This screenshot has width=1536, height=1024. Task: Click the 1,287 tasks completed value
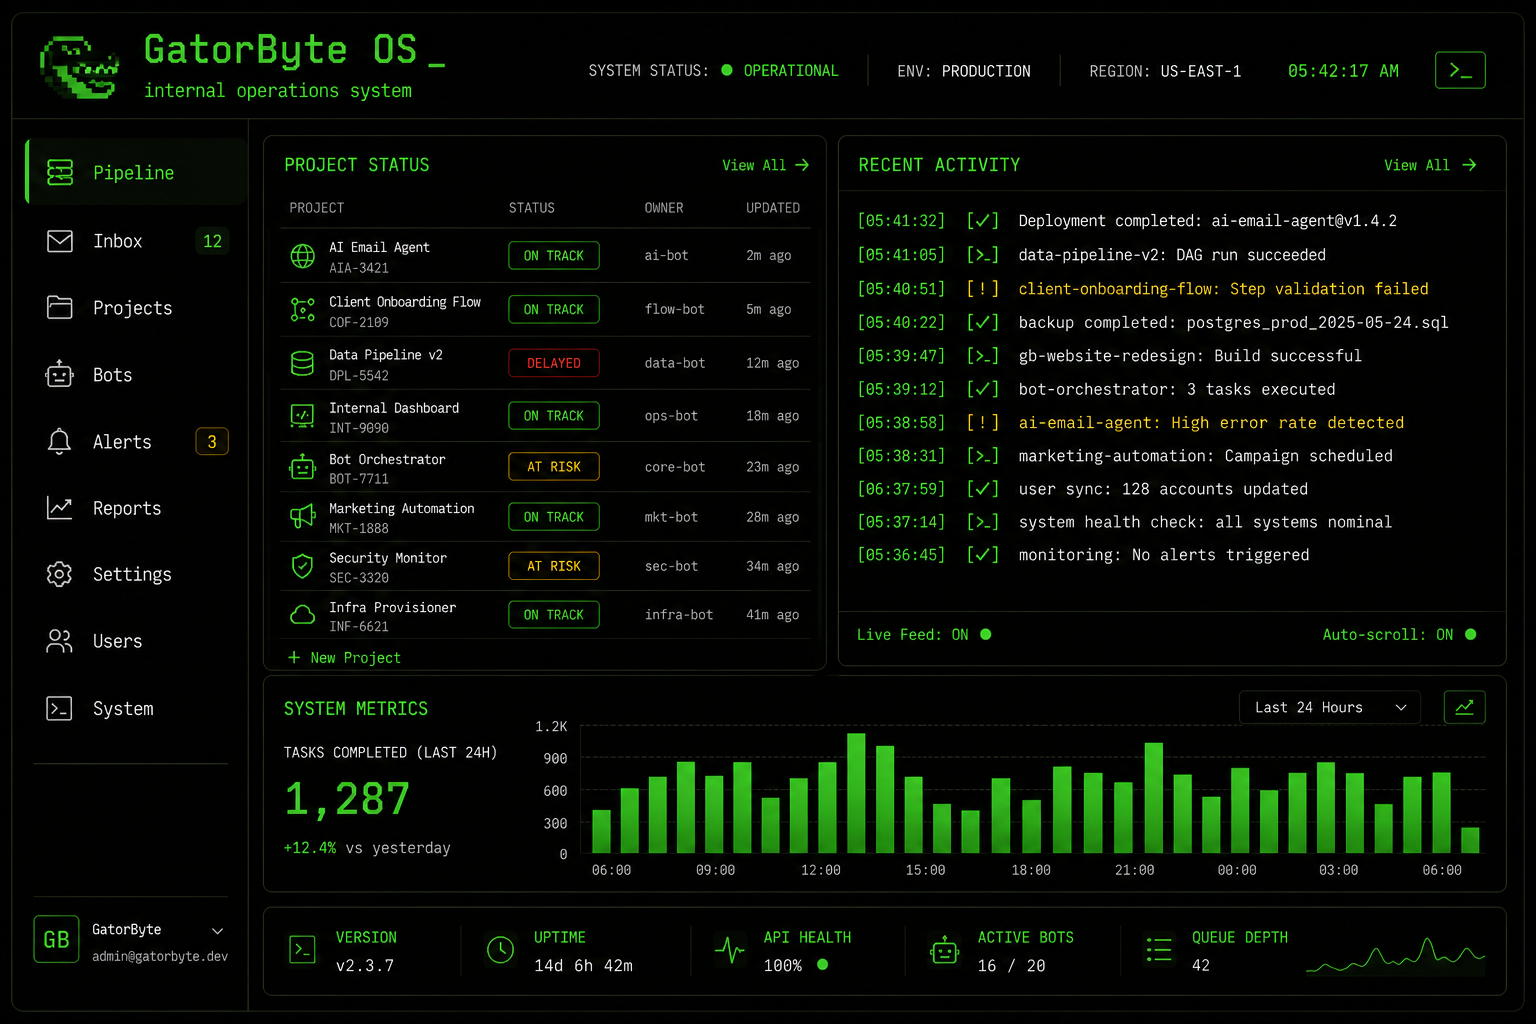tap(347, 799)
